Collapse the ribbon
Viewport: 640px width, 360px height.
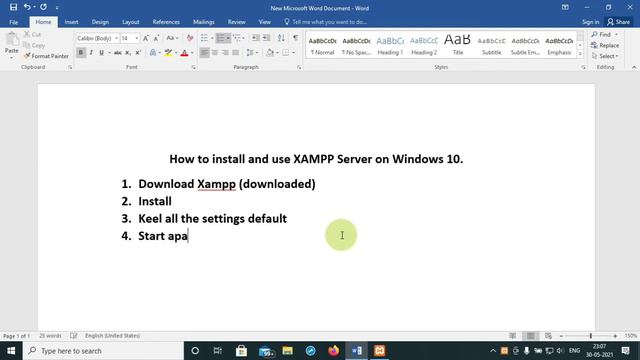[634, 67]
